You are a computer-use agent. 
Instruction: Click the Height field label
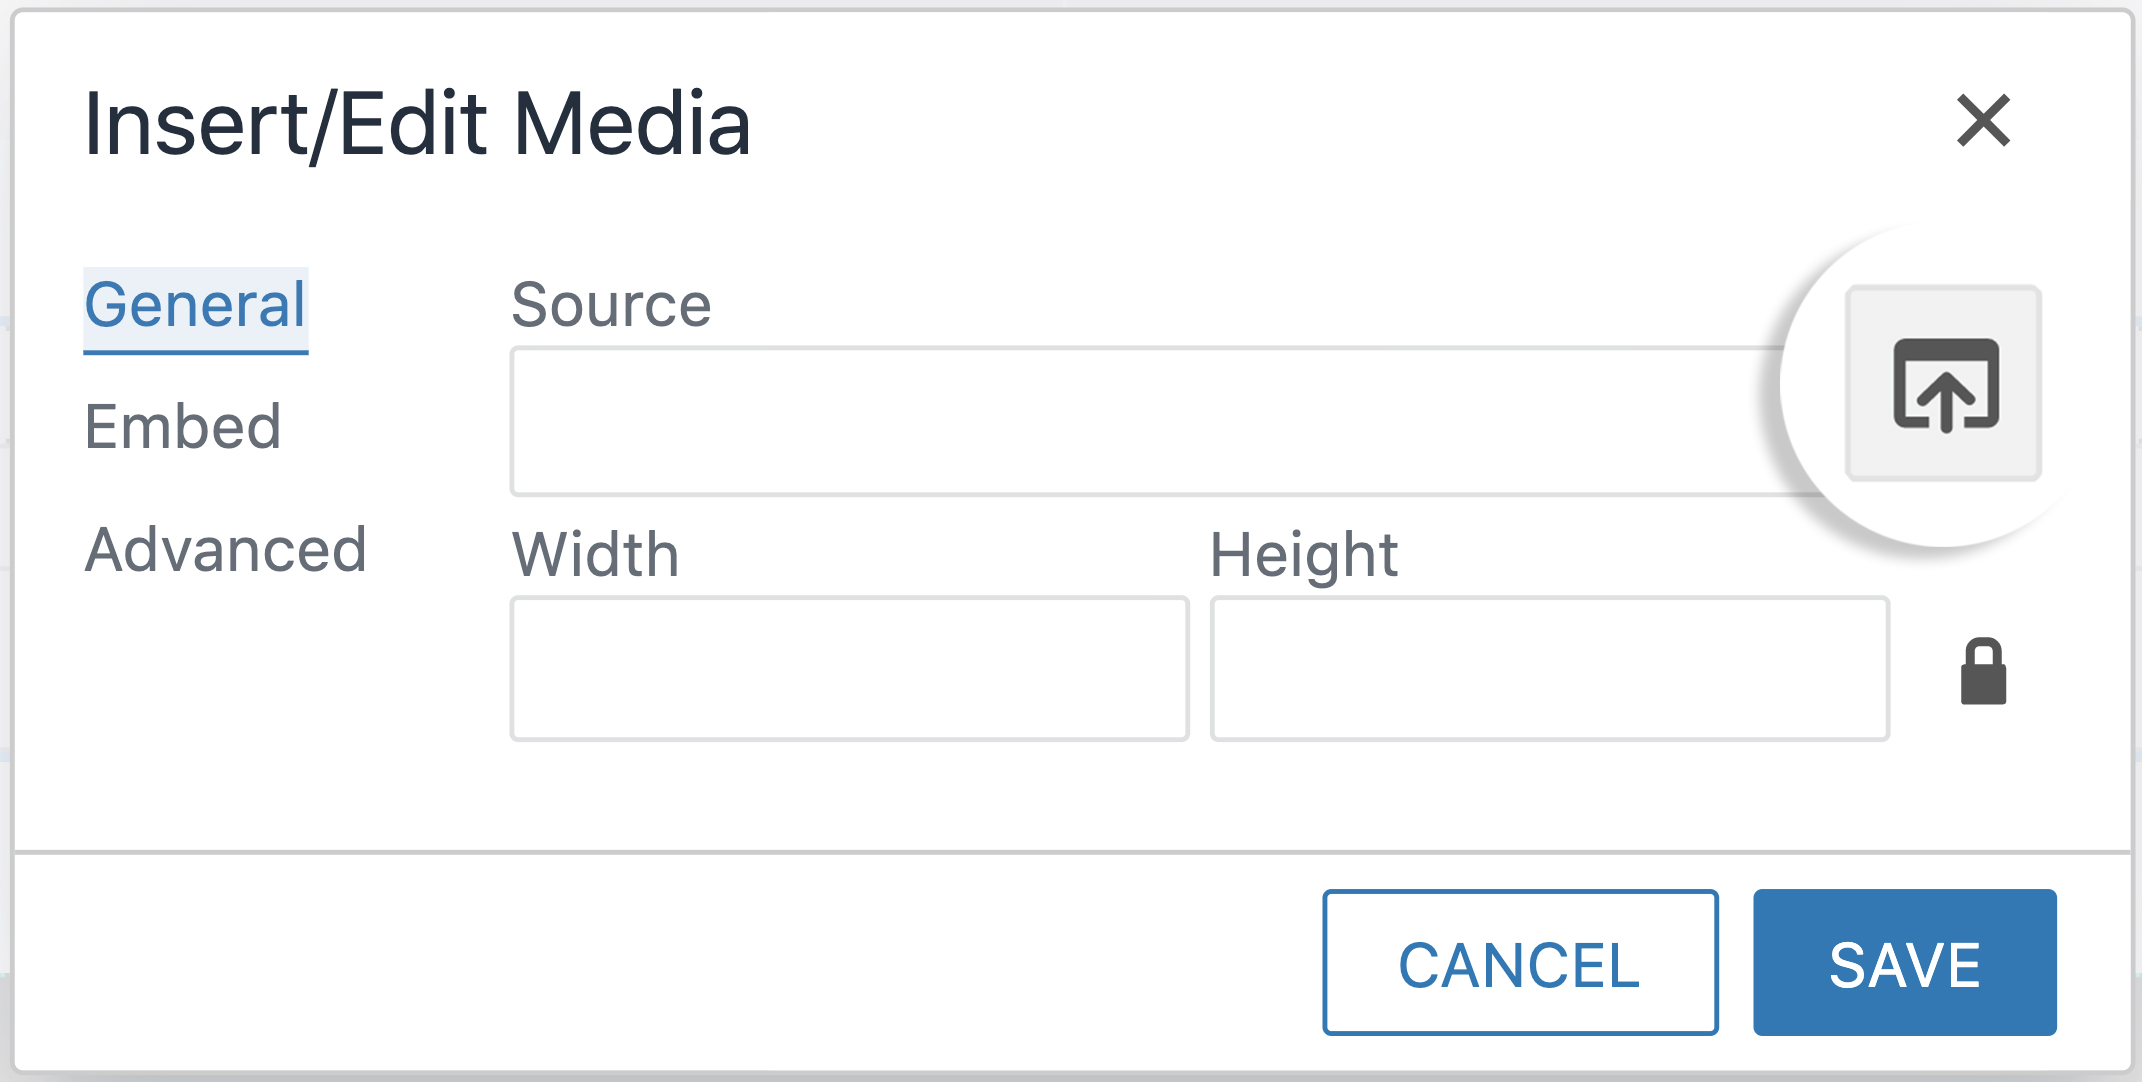tap(1304, 555)
